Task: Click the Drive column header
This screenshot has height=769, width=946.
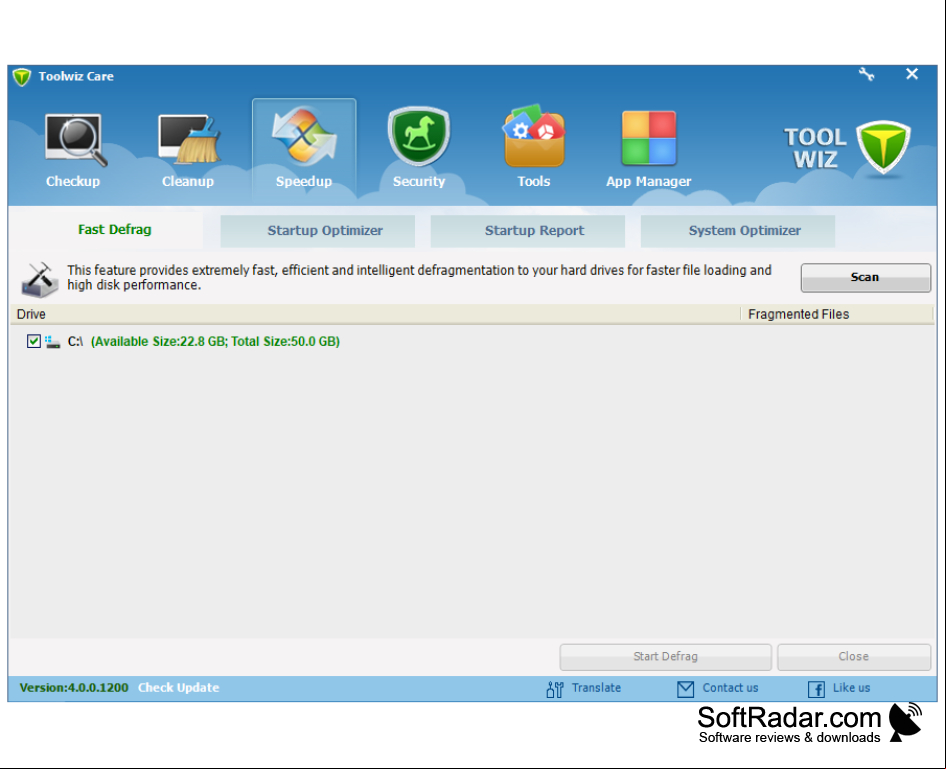Action: (375, 314)
